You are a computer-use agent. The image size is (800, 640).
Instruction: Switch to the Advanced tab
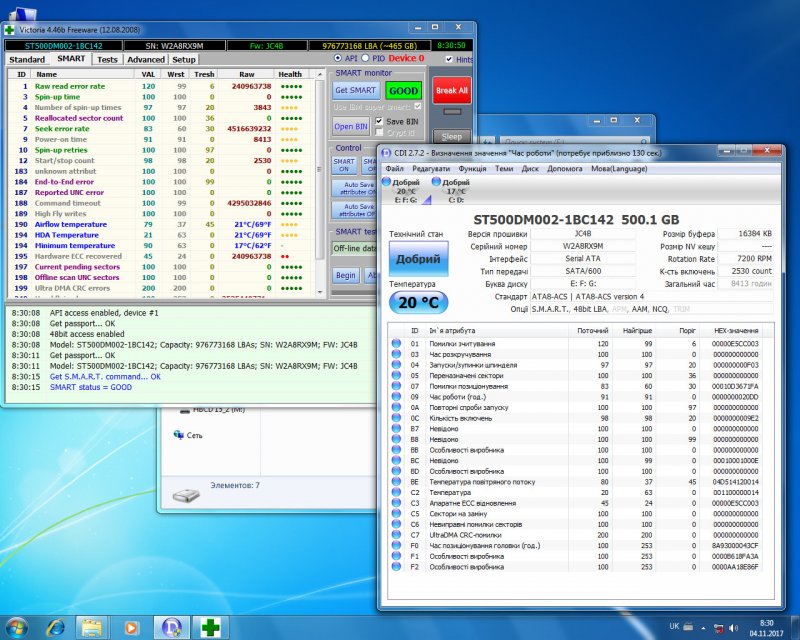146,59
